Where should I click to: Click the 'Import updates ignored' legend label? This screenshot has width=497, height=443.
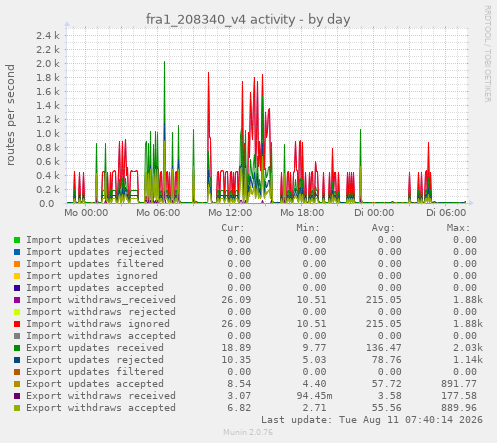pos(92,276)
